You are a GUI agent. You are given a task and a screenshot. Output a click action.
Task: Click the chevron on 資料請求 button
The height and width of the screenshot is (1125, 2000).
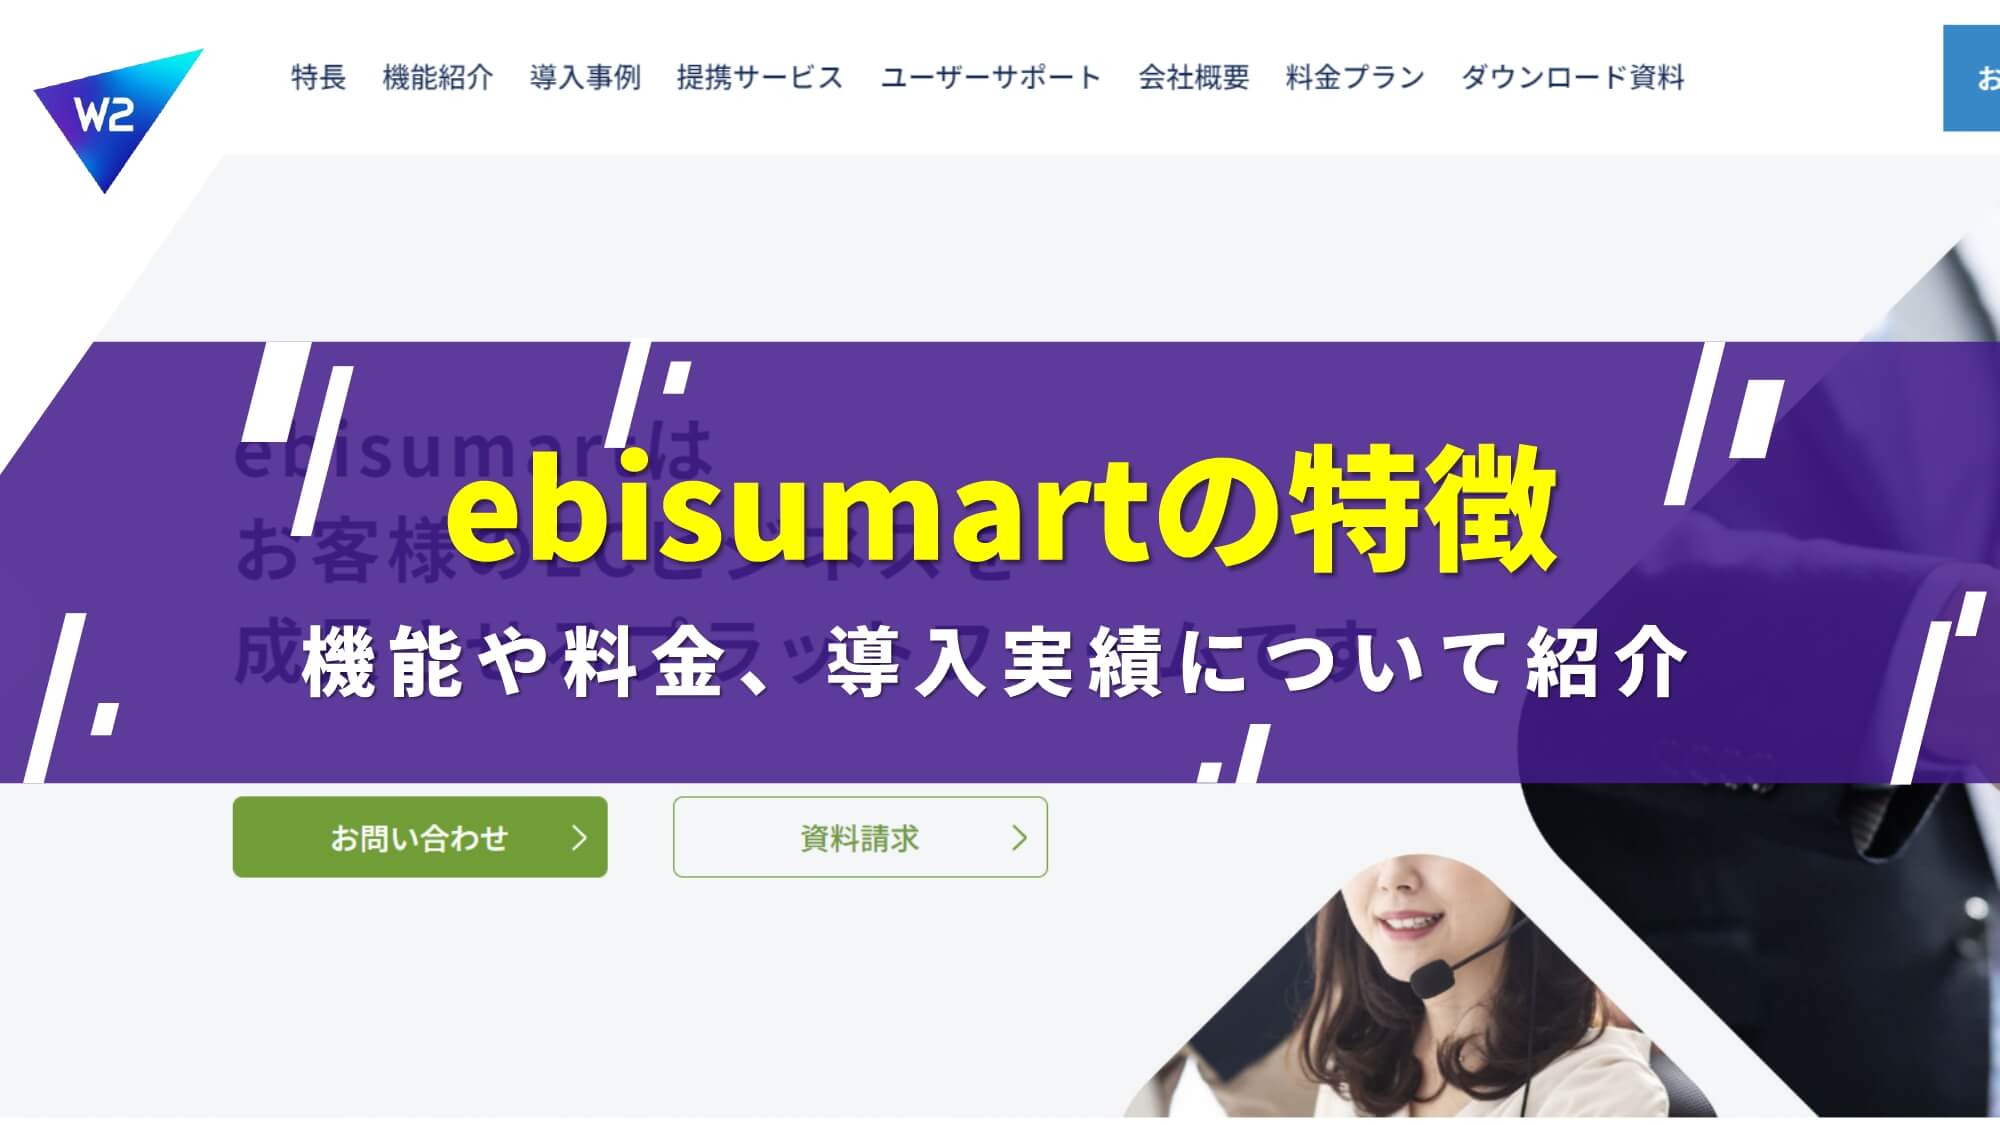click(x=1019, y=837)
